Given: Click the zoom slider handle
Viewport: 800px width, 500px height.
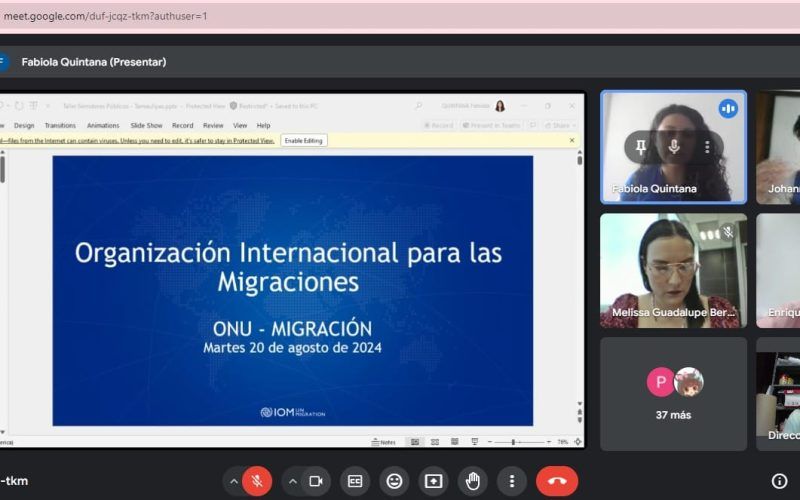Looking at the screenshot, I should [x=513, y=442].
